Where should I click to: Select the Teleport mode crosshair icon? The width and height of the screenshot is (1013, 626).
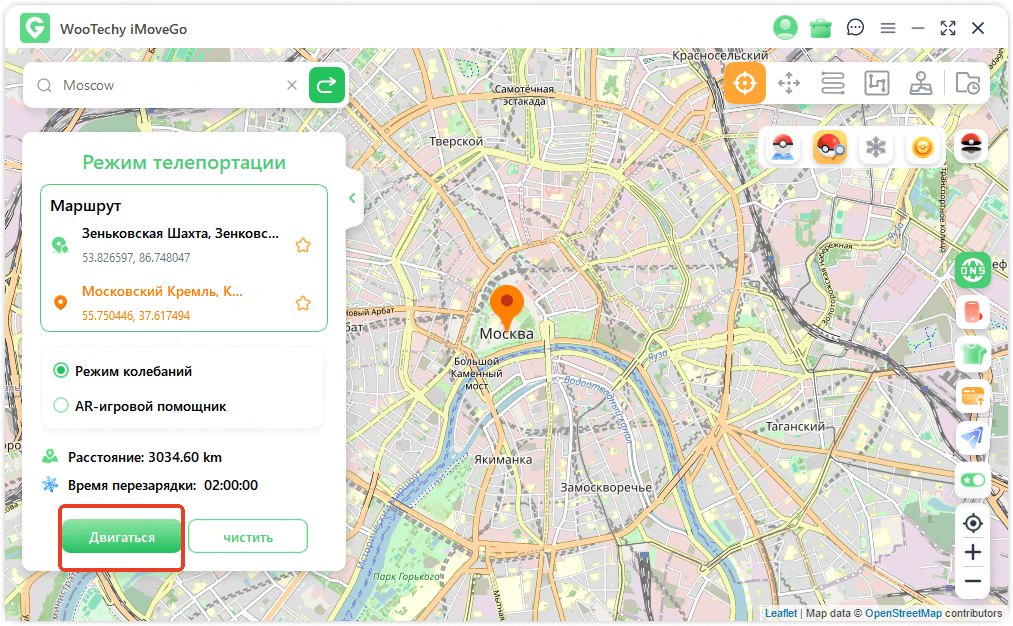click(x=745, y=84)
